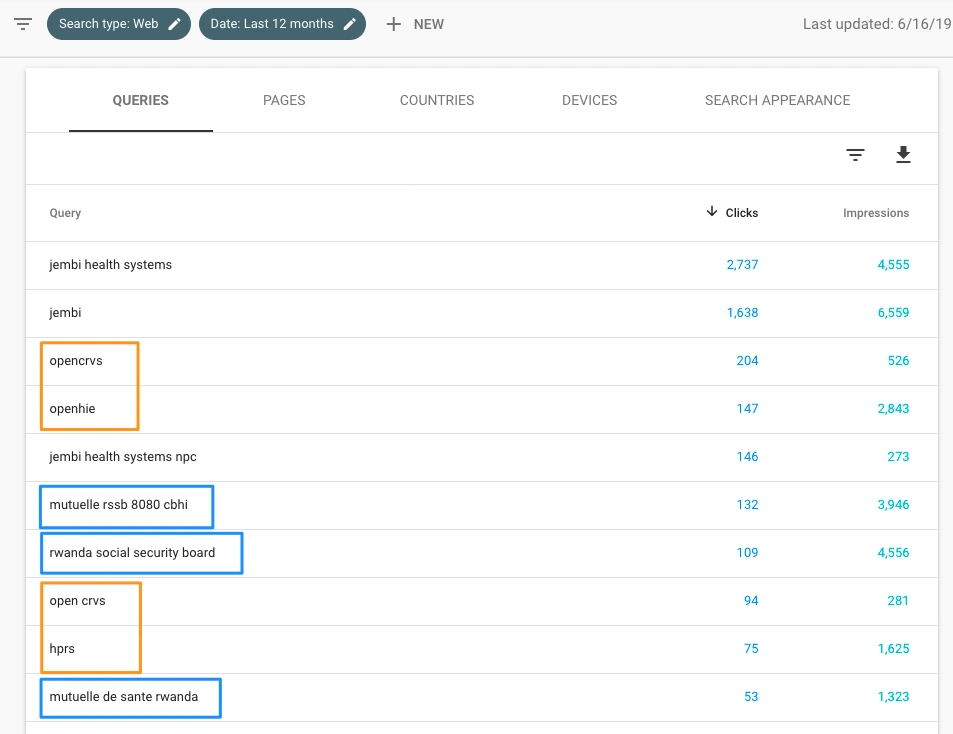Click the Query column header

(65, 213)
